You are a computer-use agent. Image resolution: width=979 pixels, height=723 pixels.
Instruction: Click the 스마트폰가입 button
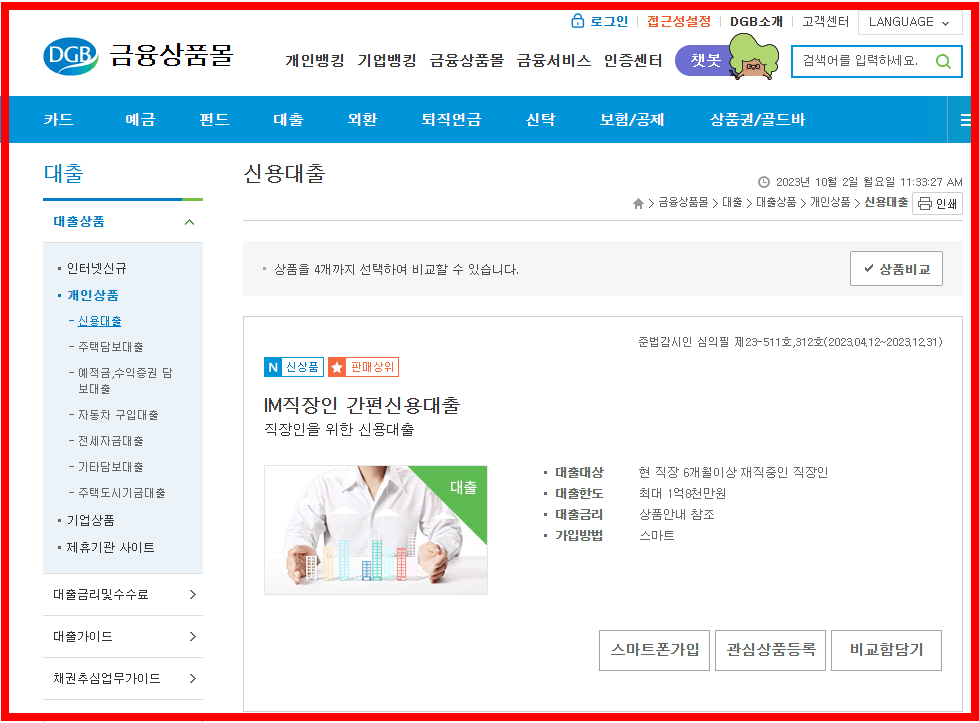[x=654, y=650]
